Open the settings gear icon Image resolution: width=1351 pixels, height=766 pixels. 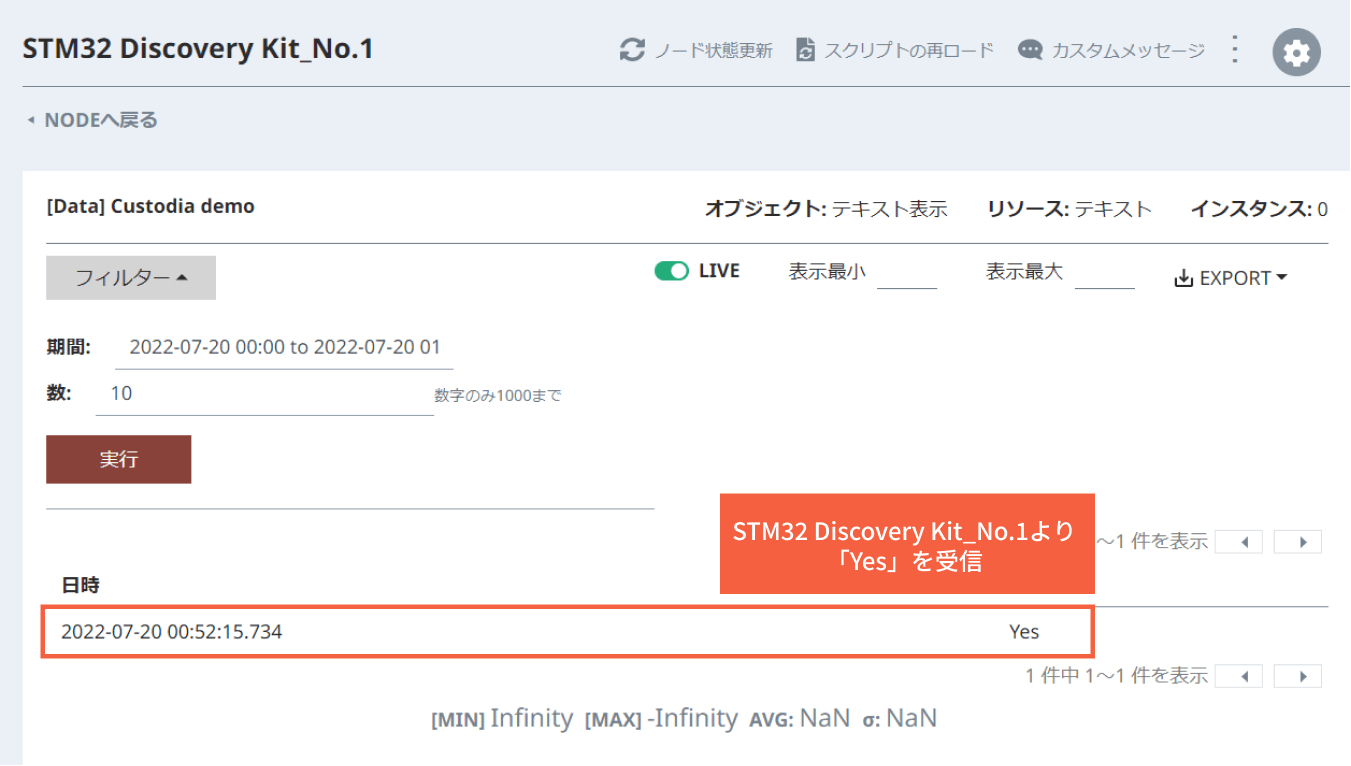[1296, 50]
